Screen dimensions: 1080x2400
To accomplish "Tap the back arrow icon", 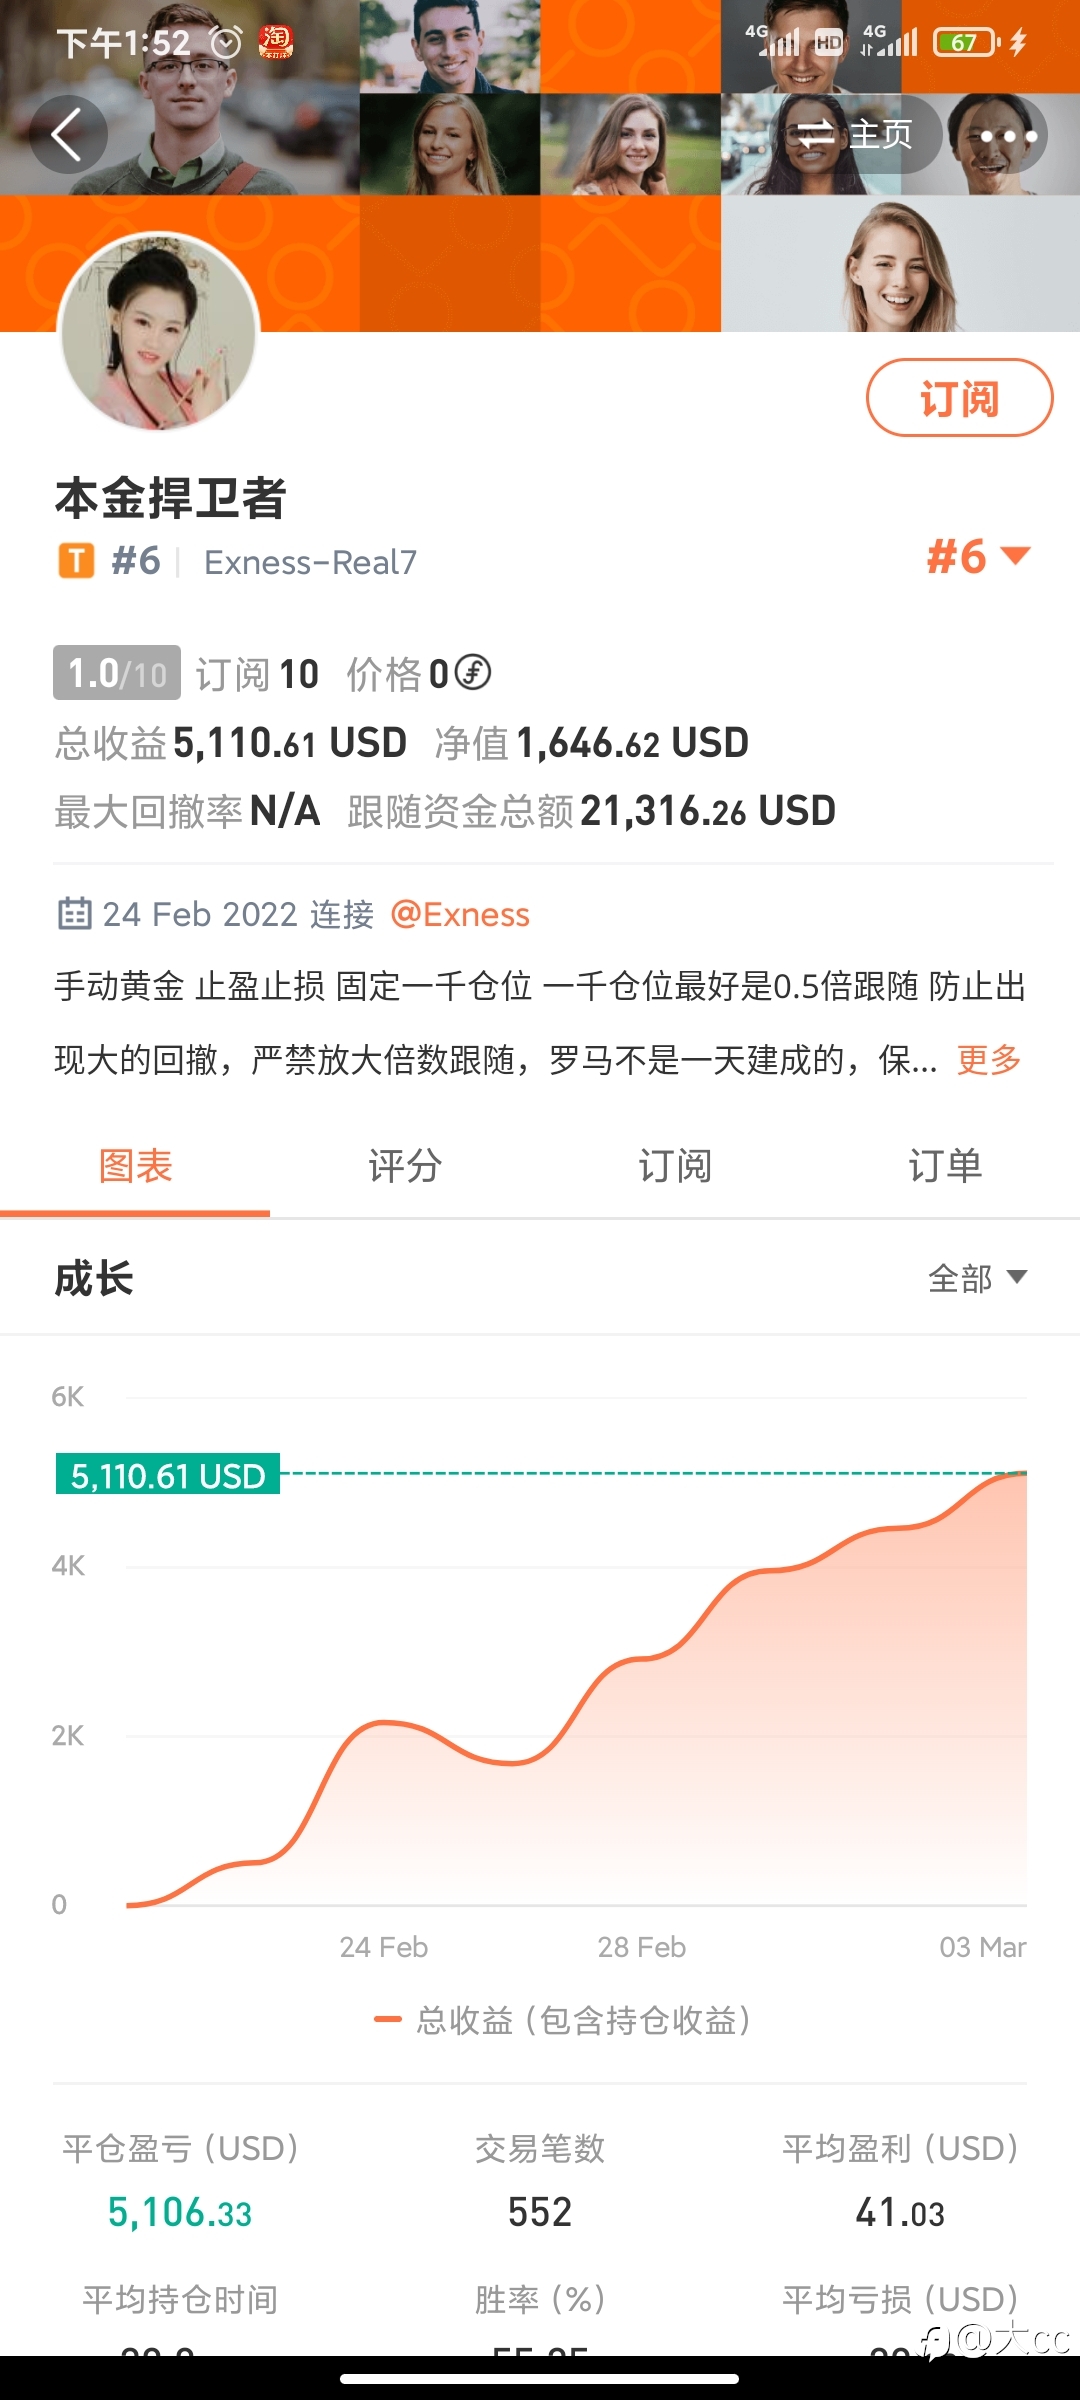I will (68, 135).
